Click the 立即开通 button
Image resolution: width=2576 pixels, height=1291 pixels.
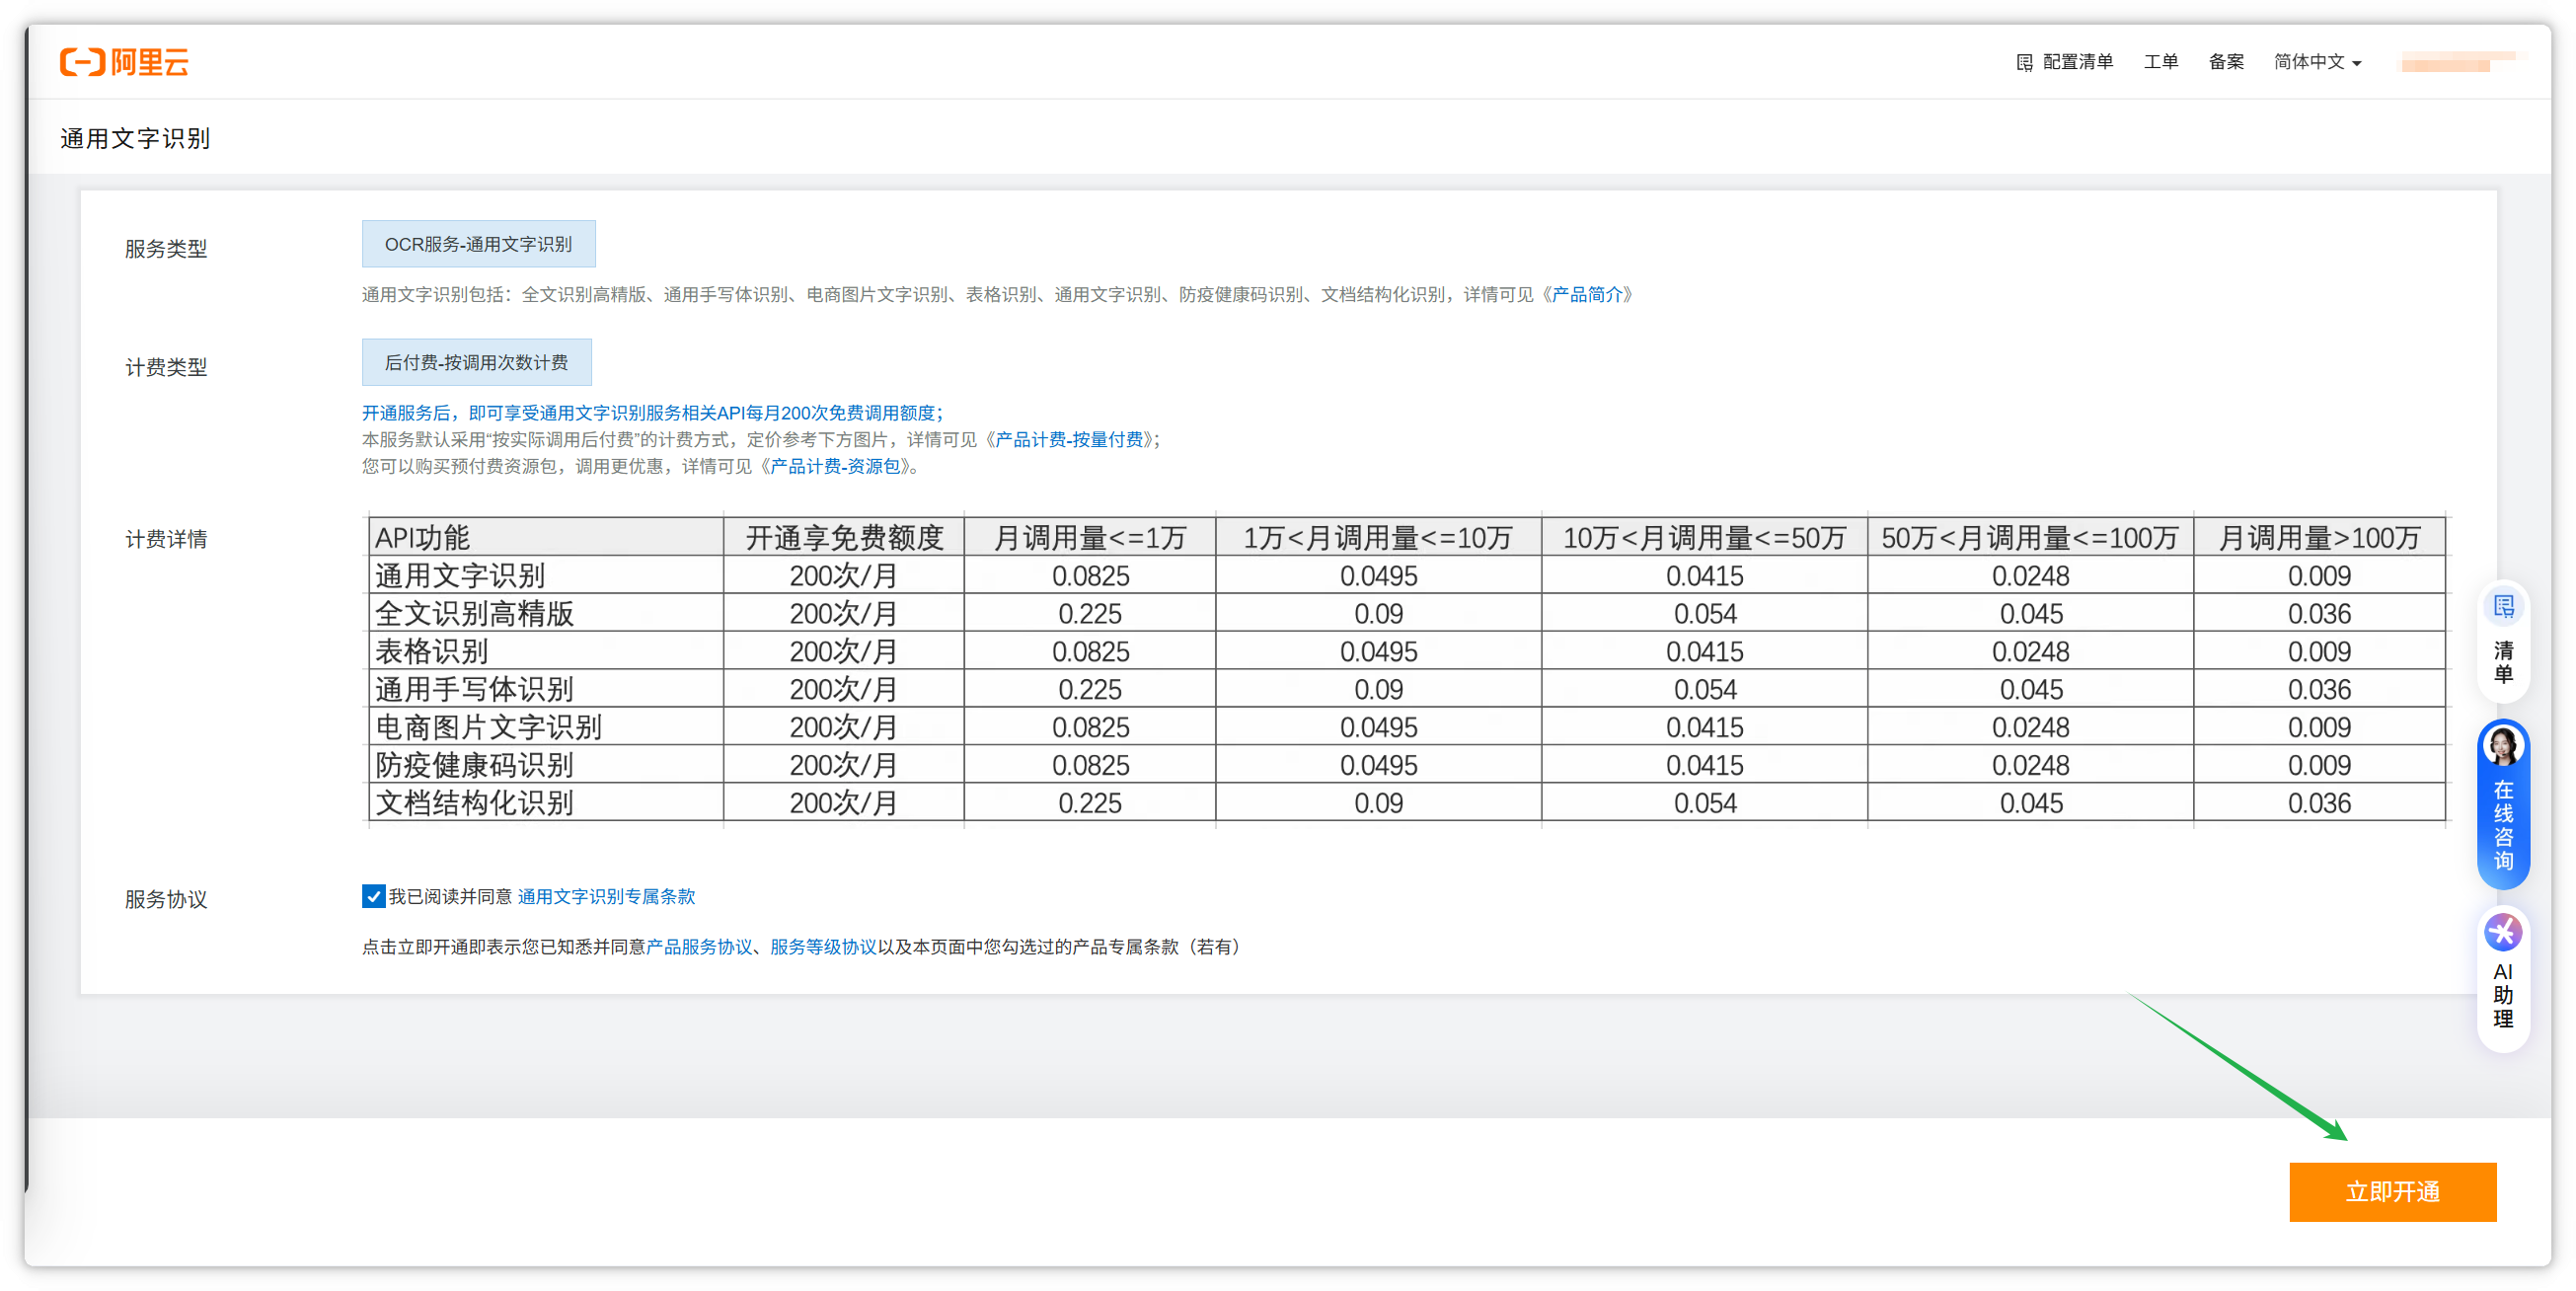[2392, 1191]
